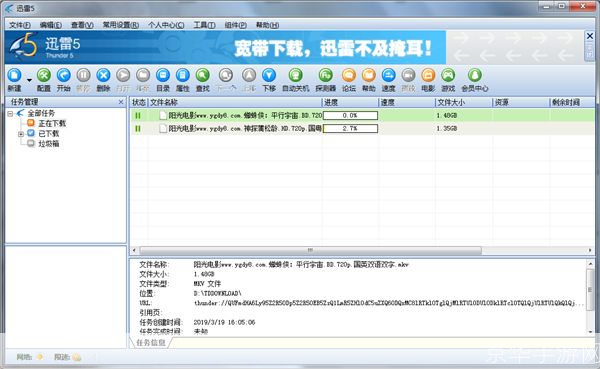Move task down with 下移 icon
Screen dimensions: 600x369
(x=269, y=75)
